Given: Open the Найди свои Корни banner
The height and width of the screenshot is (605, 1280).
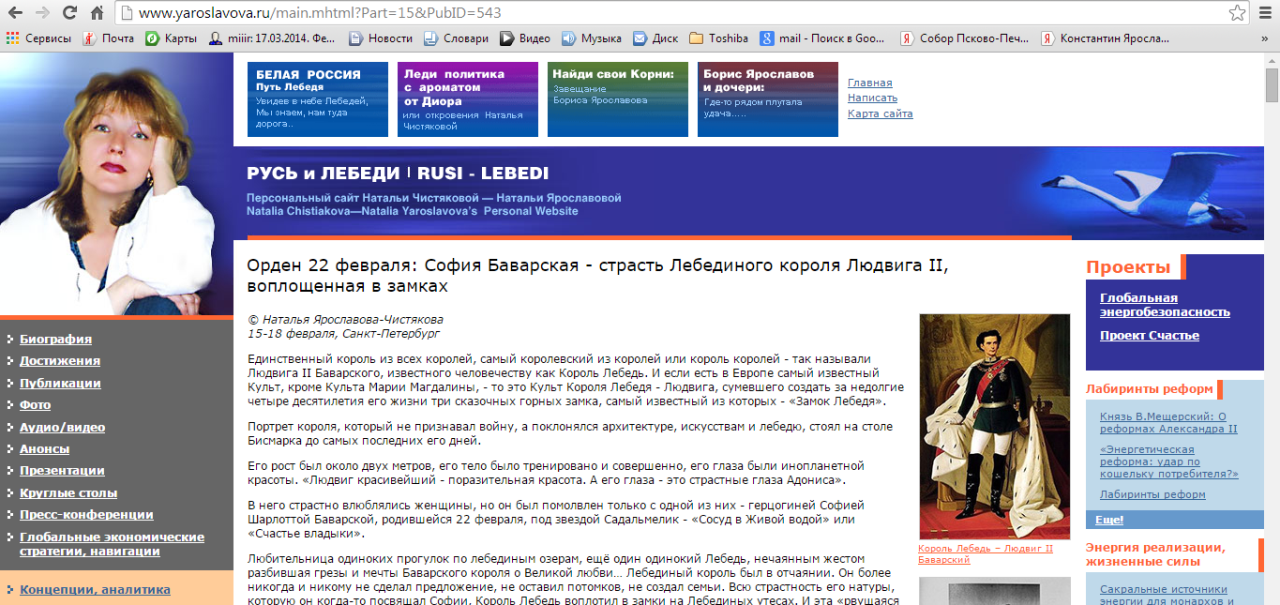Looking at the screenshot, I should 618,99.
